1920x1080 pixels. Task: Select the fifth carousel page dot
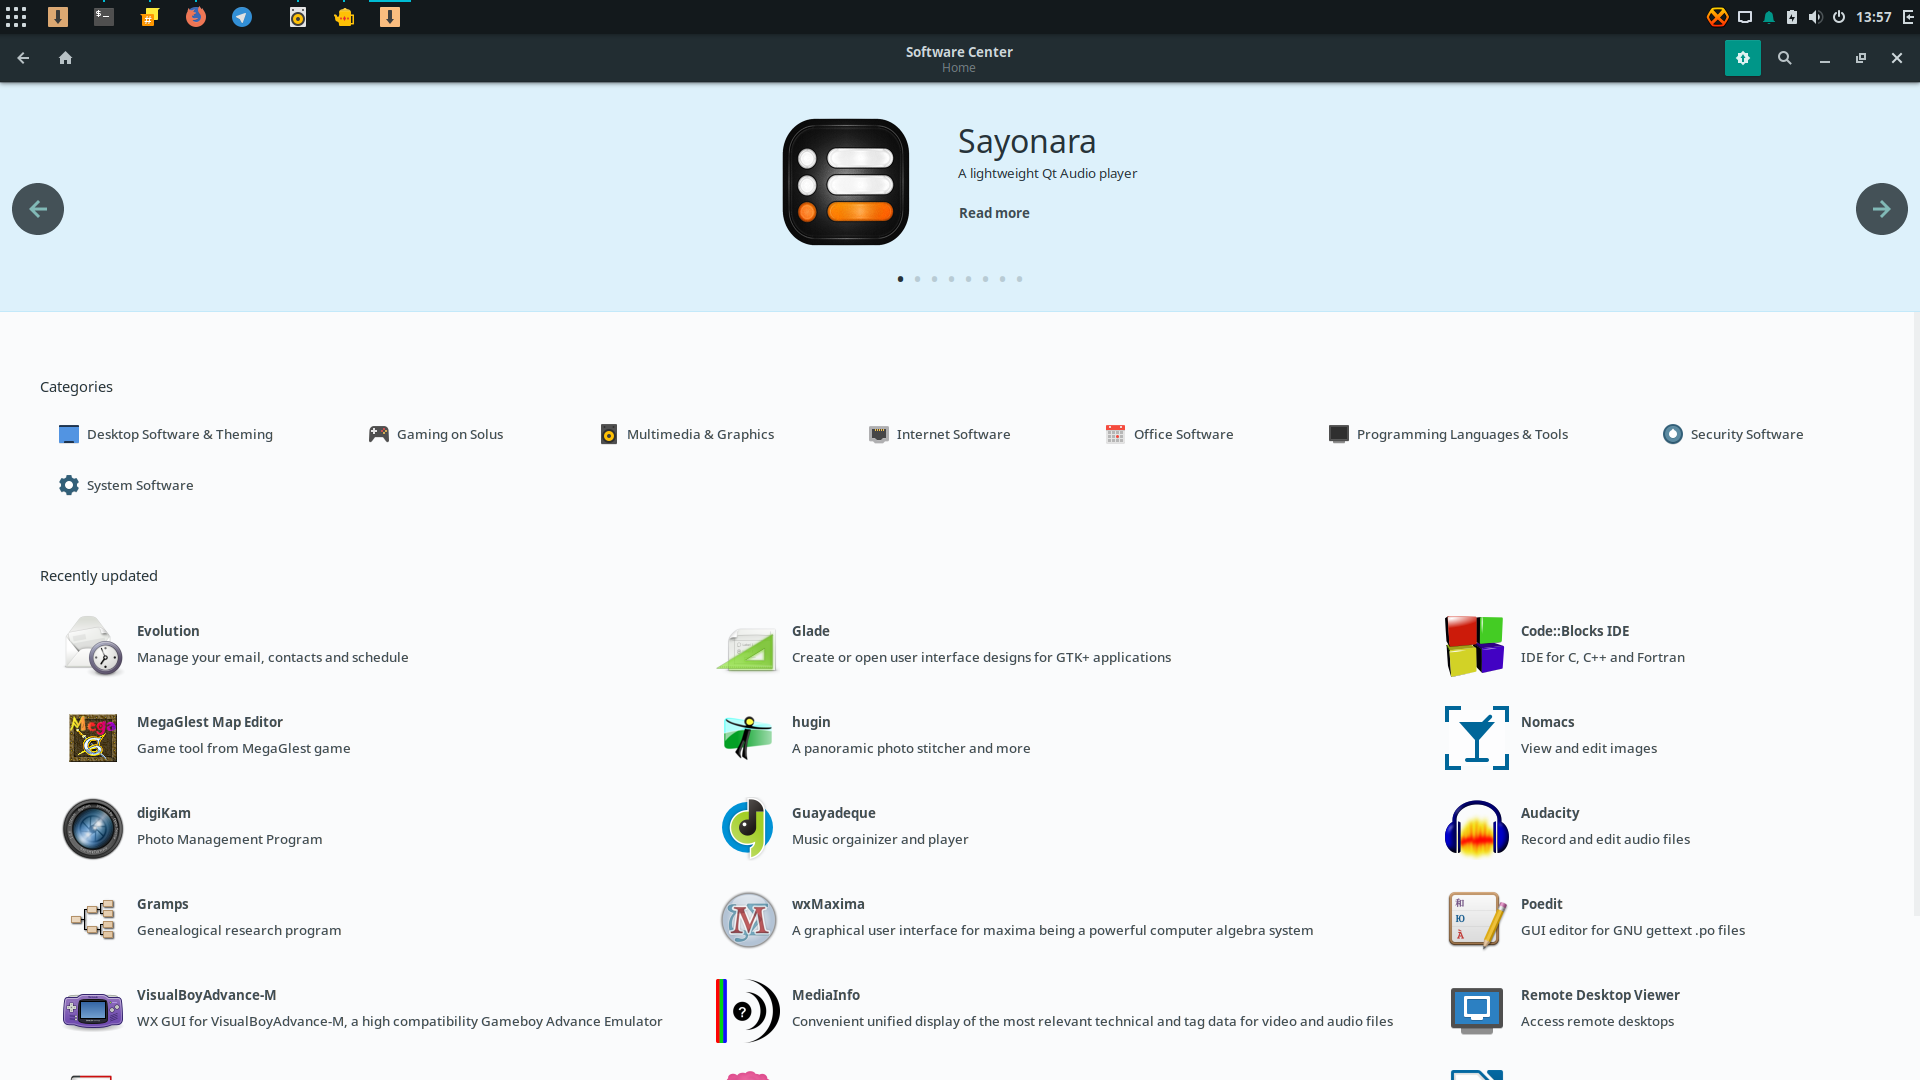(x=968, y=279)
